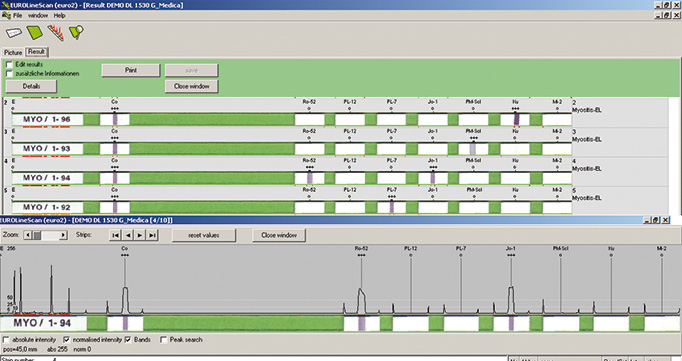Click the Zoom slider right arrow

[64, 235]
